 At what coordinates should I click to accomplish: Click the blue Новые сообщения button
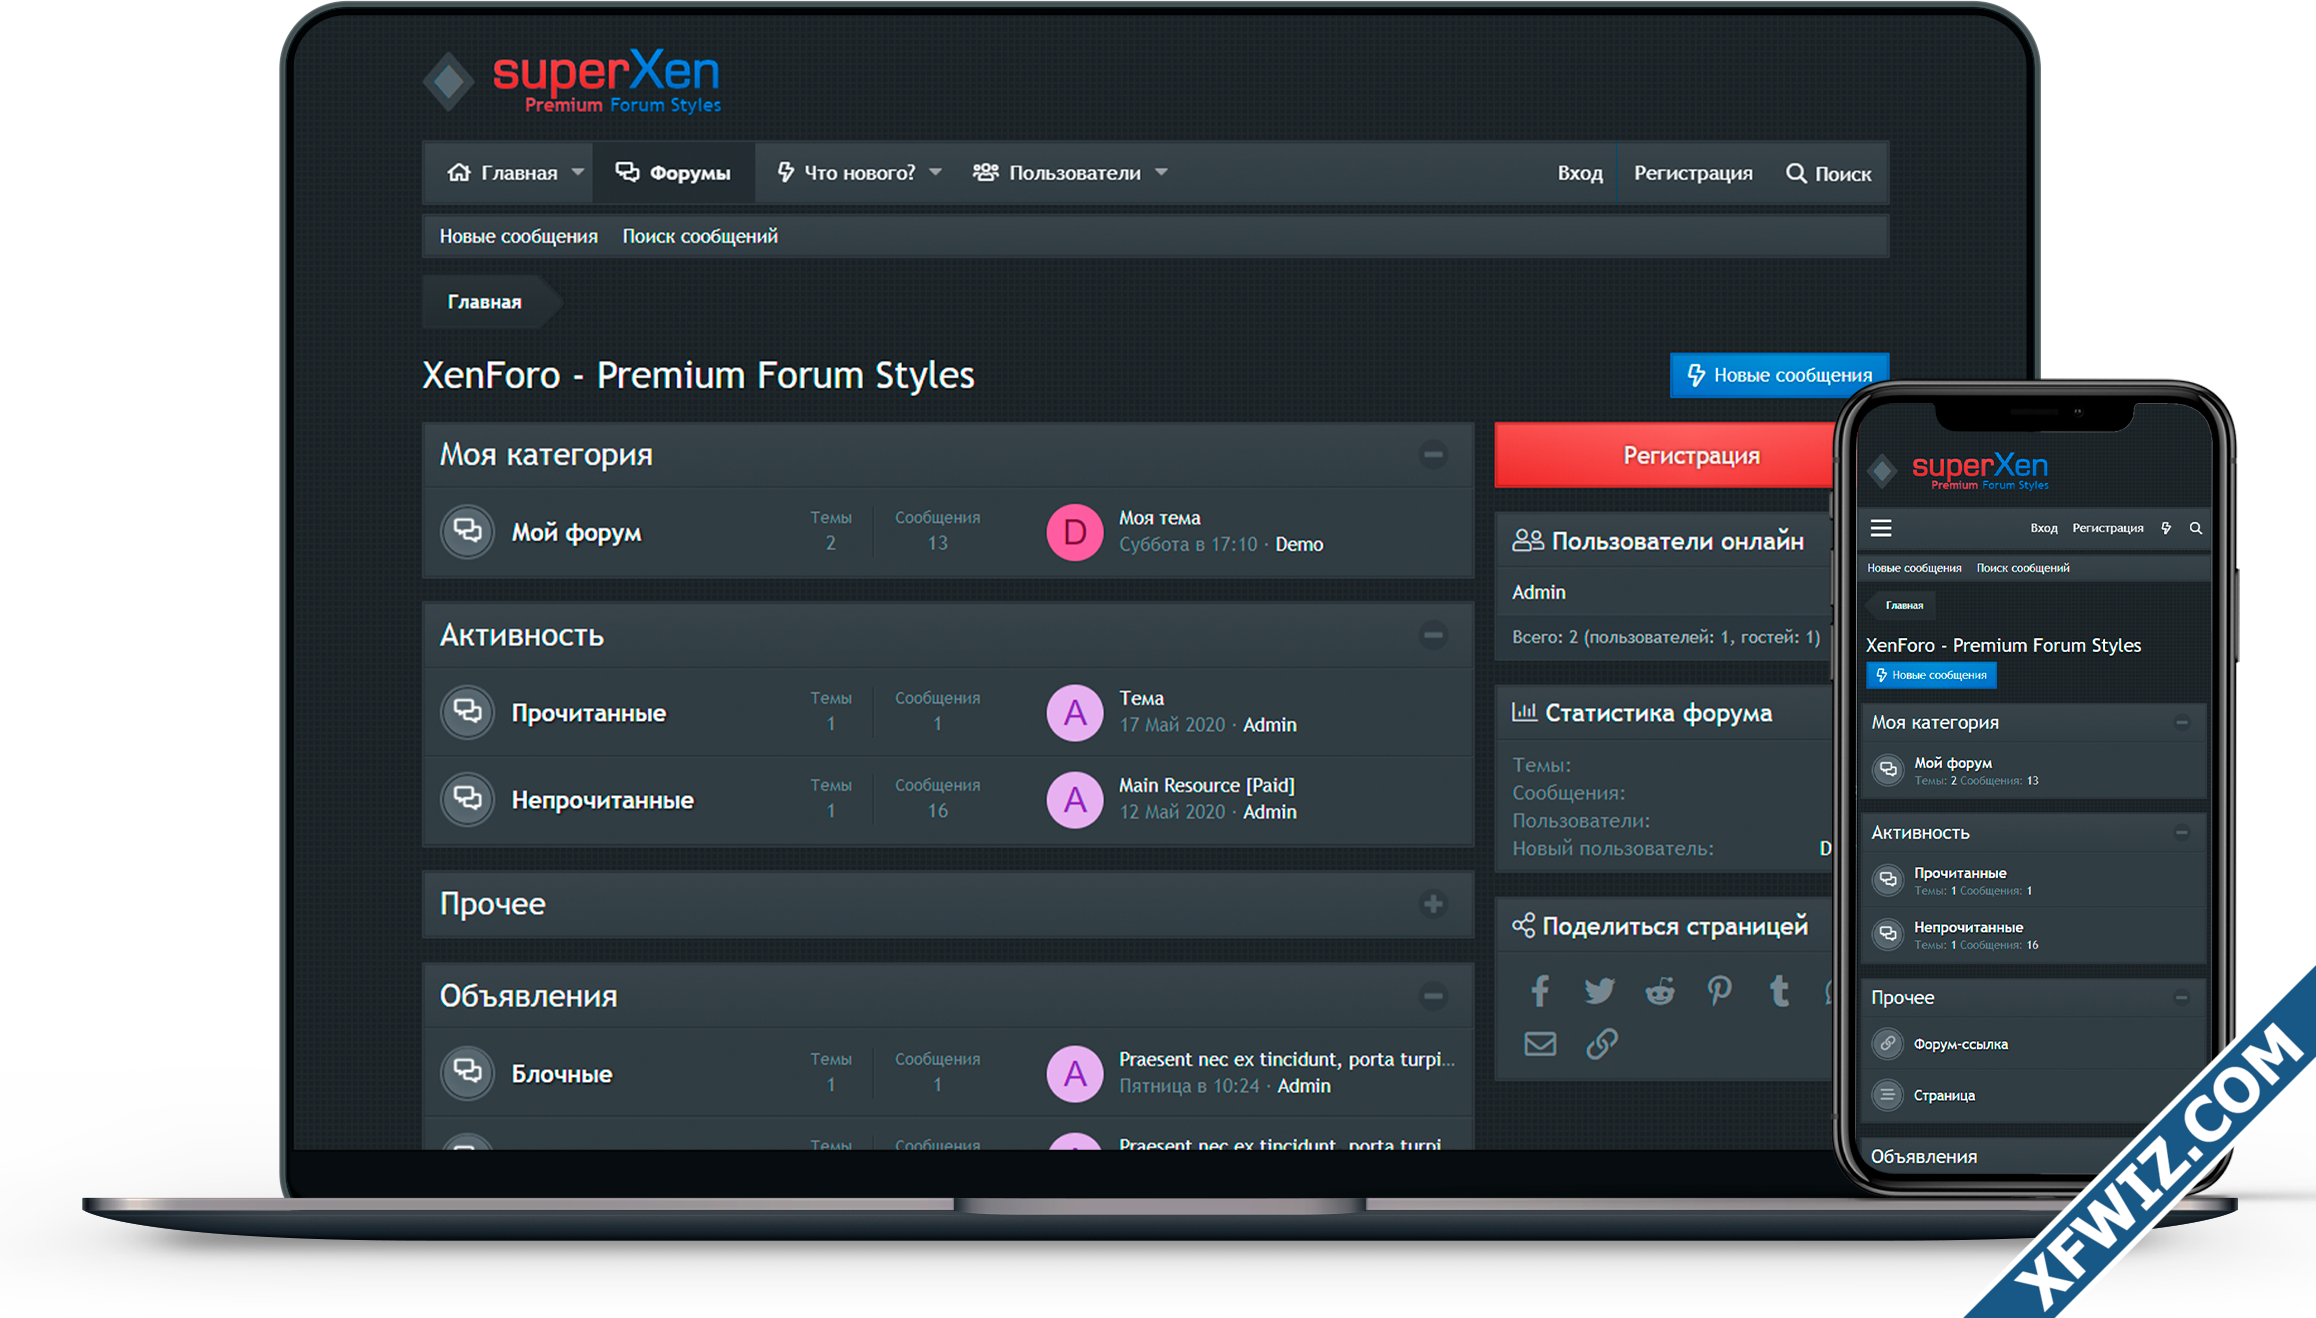point(1779,375)
